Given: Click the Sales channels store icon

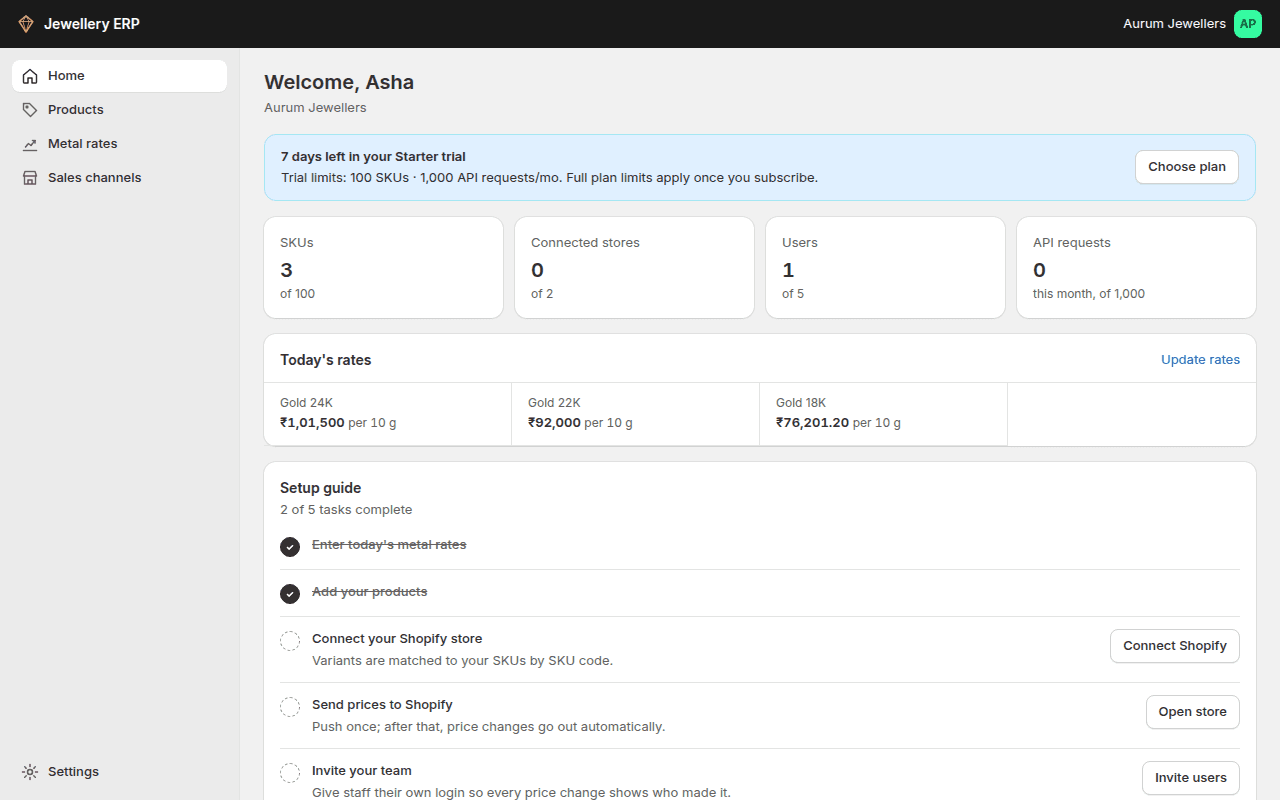Looking at the screenshot, I should click(30, 178).
